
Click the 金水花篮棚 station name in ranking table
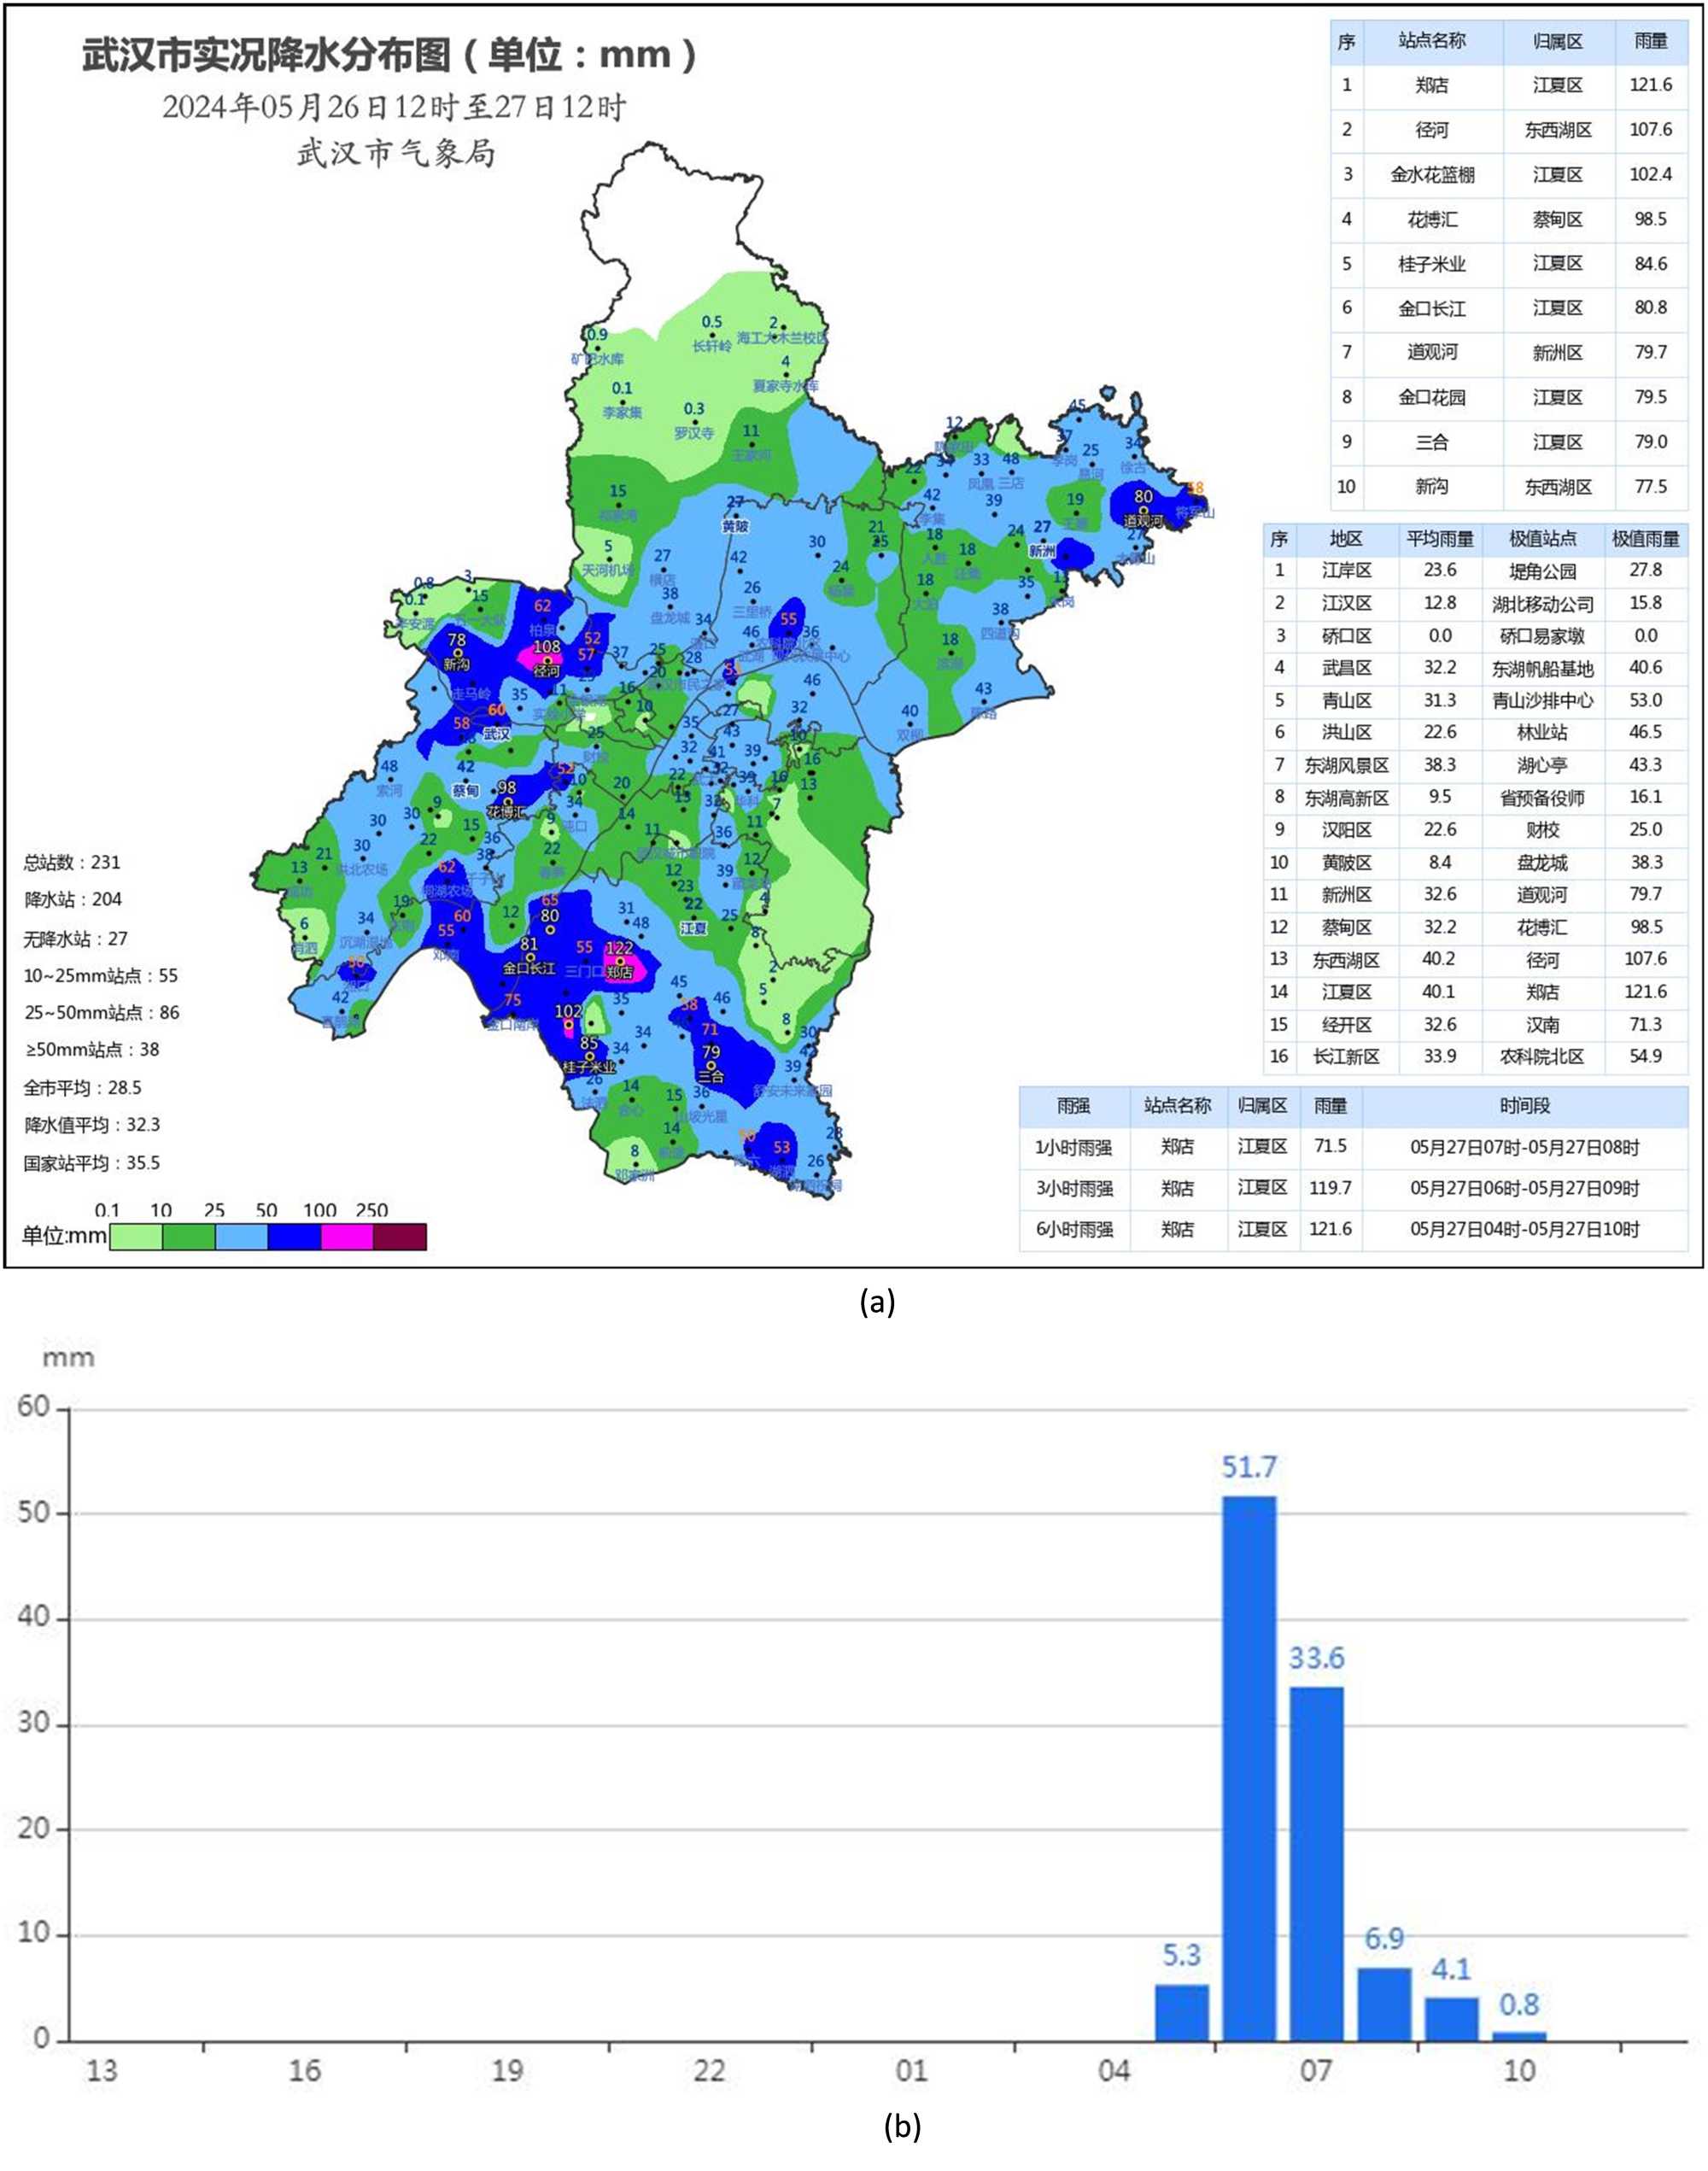click(x=1431, y=175)
